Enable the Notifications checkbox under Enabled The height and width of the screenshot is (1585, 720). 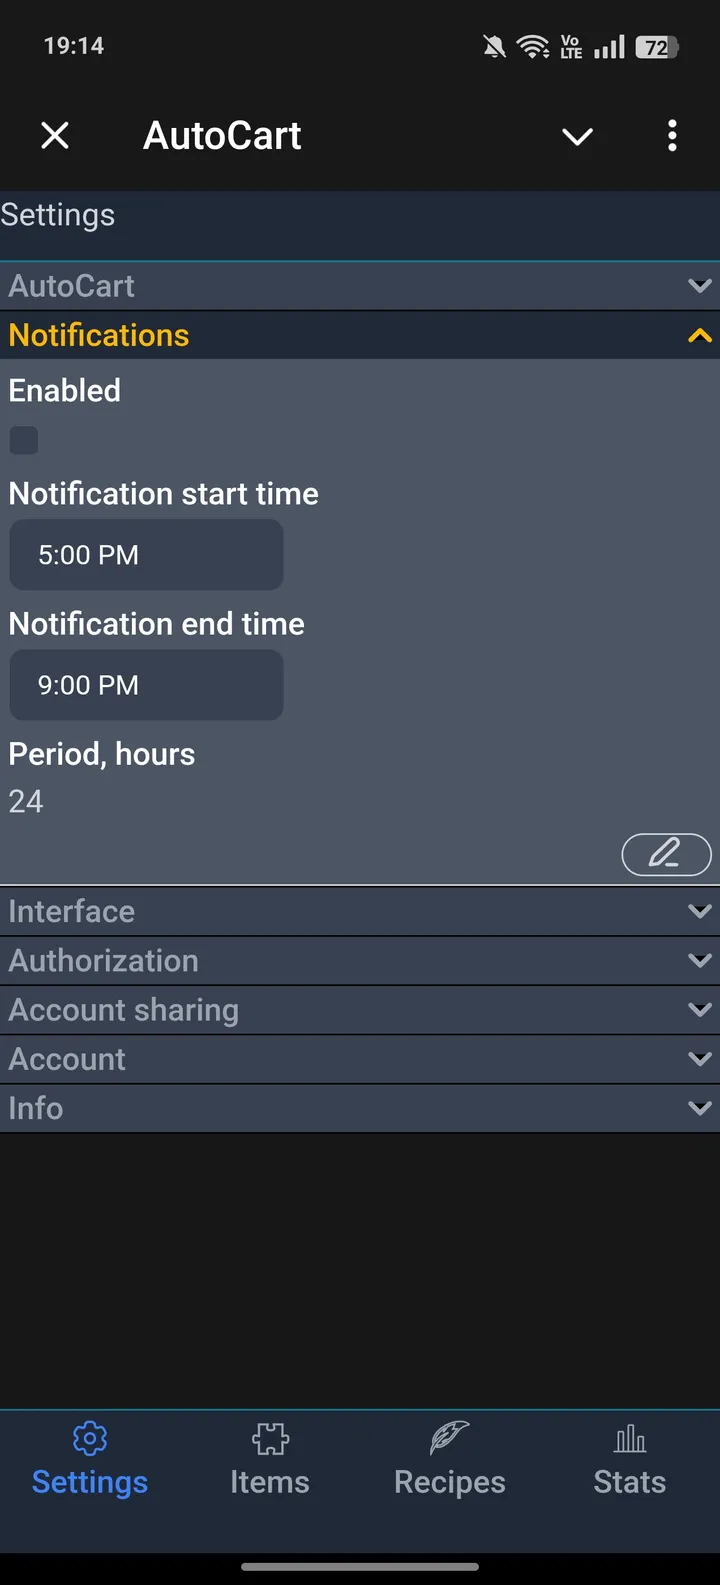coord(23,440)
